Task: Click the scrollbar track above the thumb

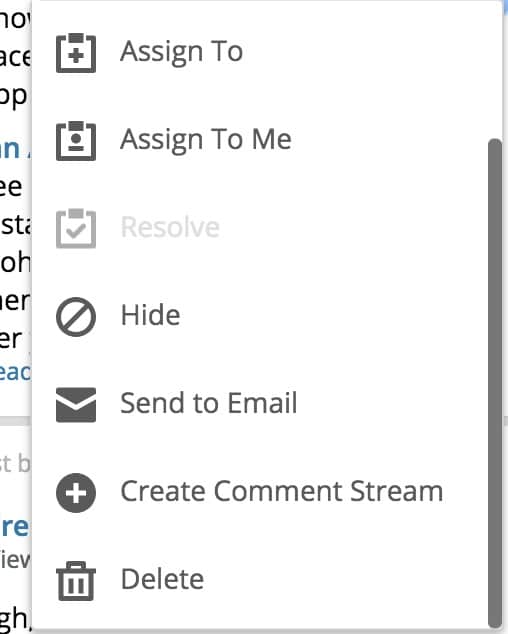Action: (495, 71)
